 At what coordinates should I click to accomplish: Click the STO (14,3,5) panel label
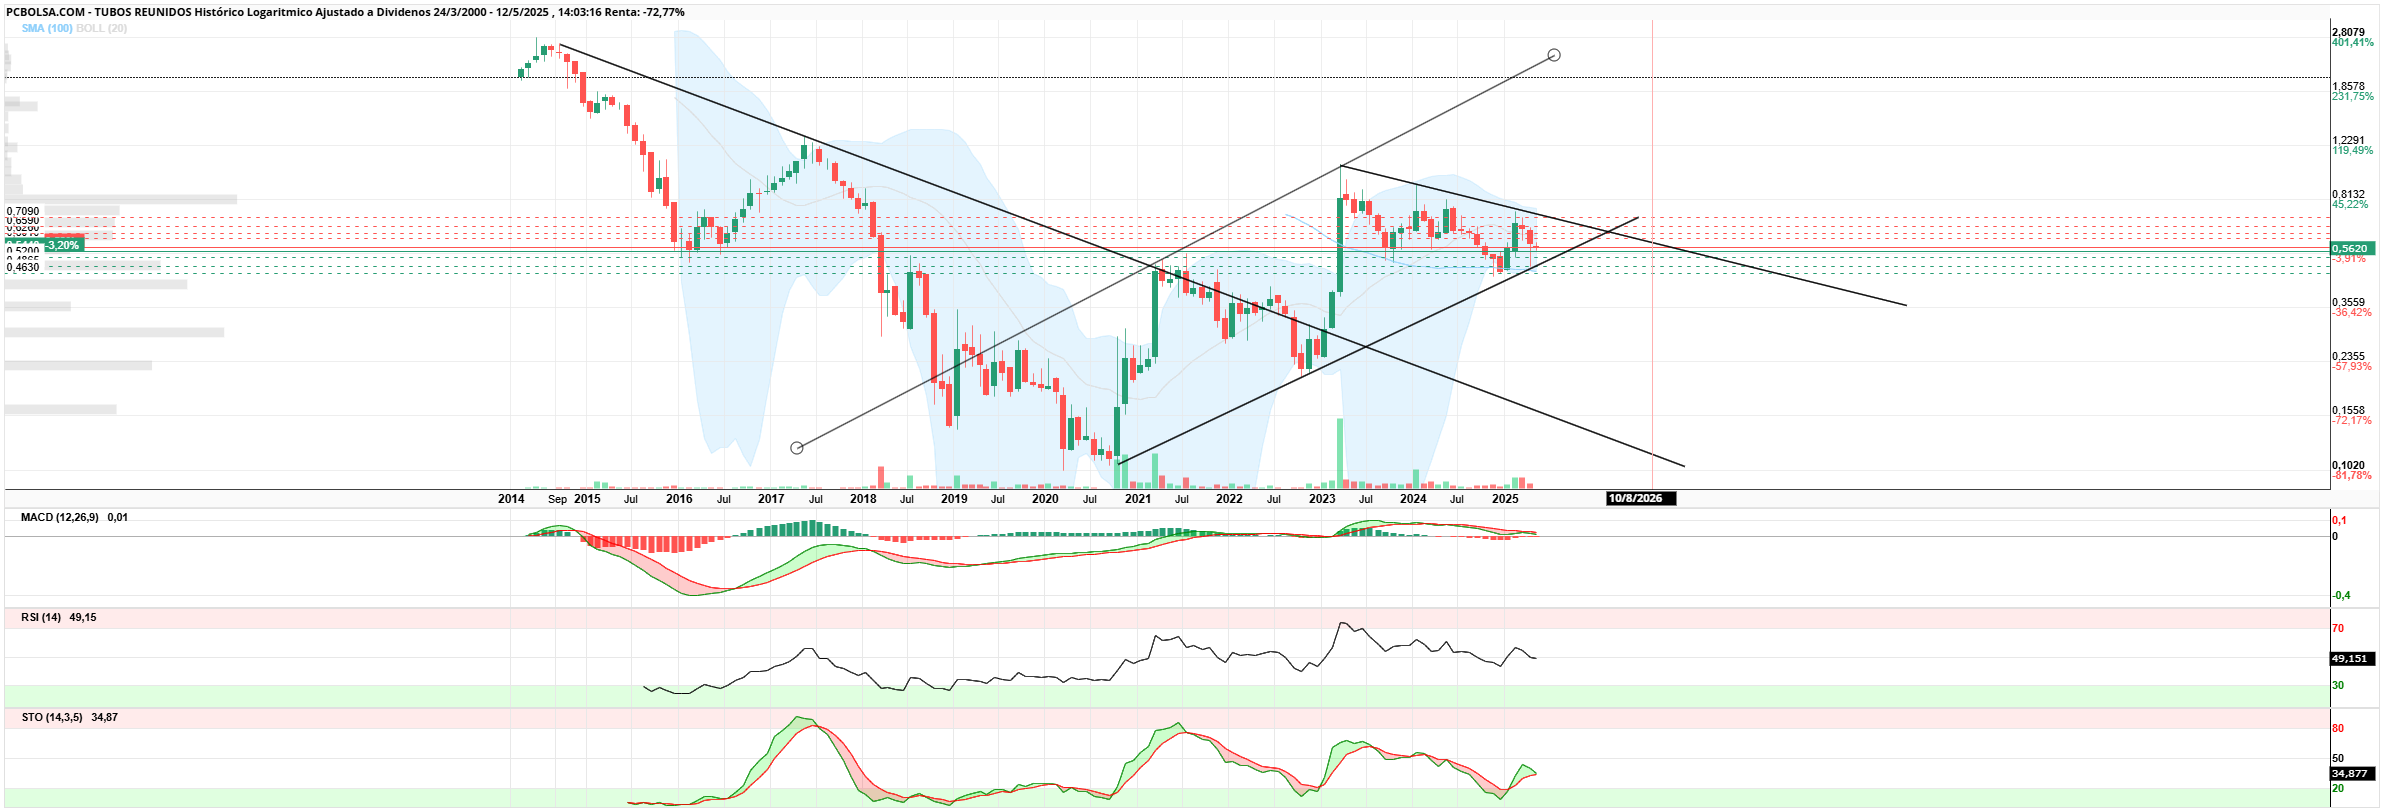pyautogui.click(x=52, y=717)
